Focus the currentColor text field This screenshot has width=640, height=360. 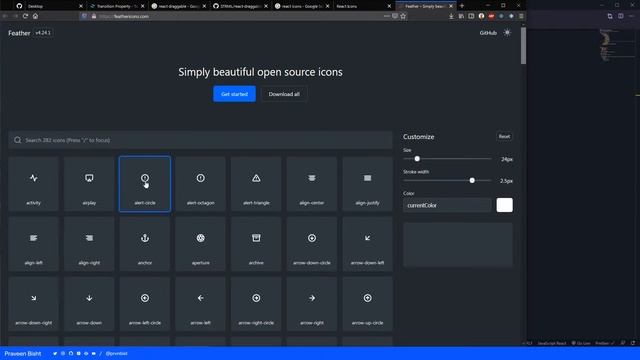click(447, 205)
